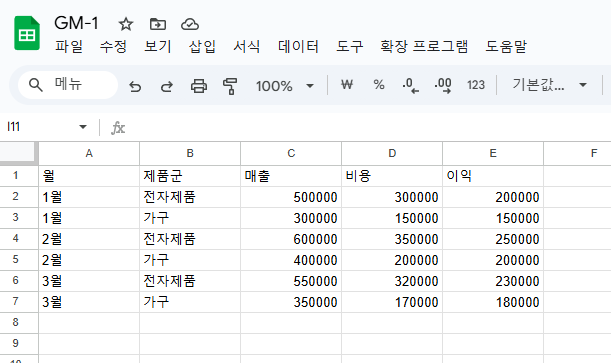Screen dimensions: 611x363
Task: Click the cell with 320000
Action: 392,281
